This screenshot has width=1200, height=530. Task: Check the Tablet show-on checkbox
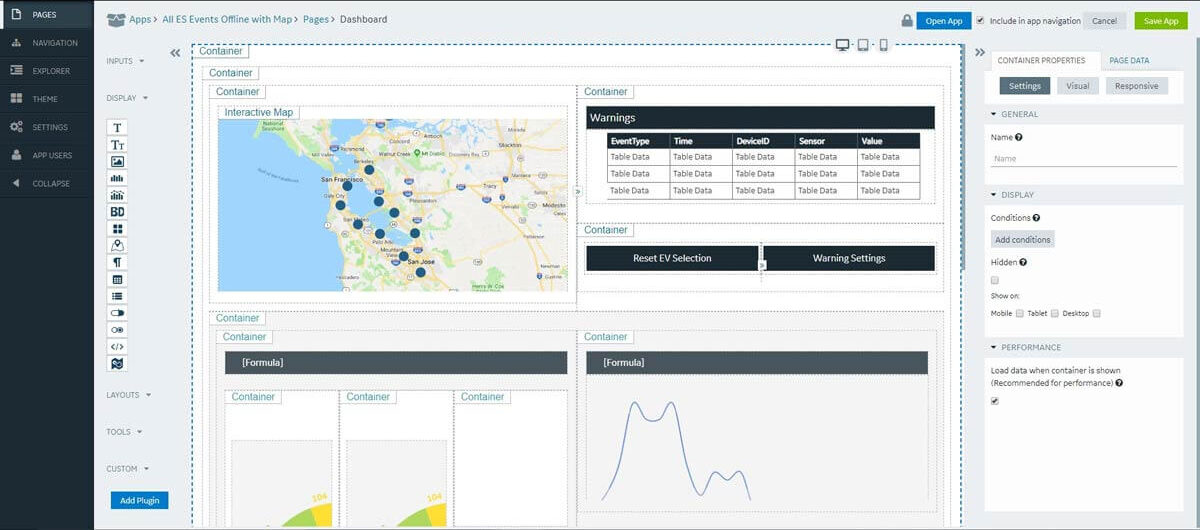pos(1055,313)
